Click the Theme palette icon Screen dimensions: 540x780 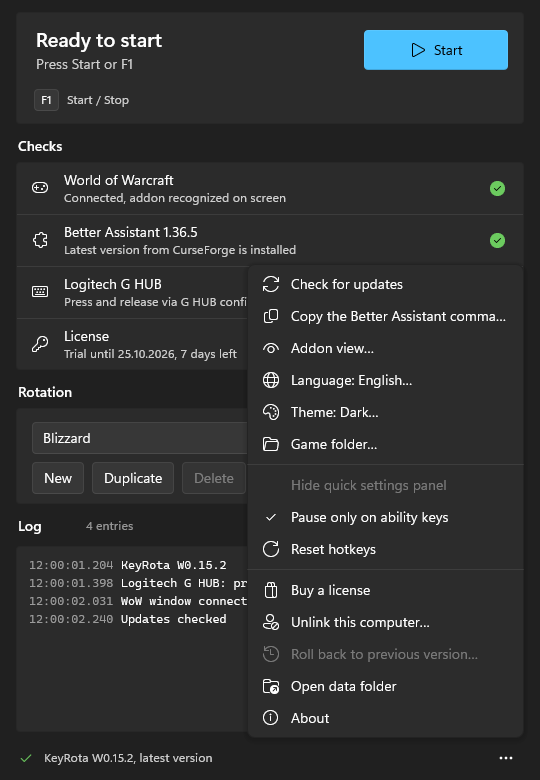[x=270, y=412]
